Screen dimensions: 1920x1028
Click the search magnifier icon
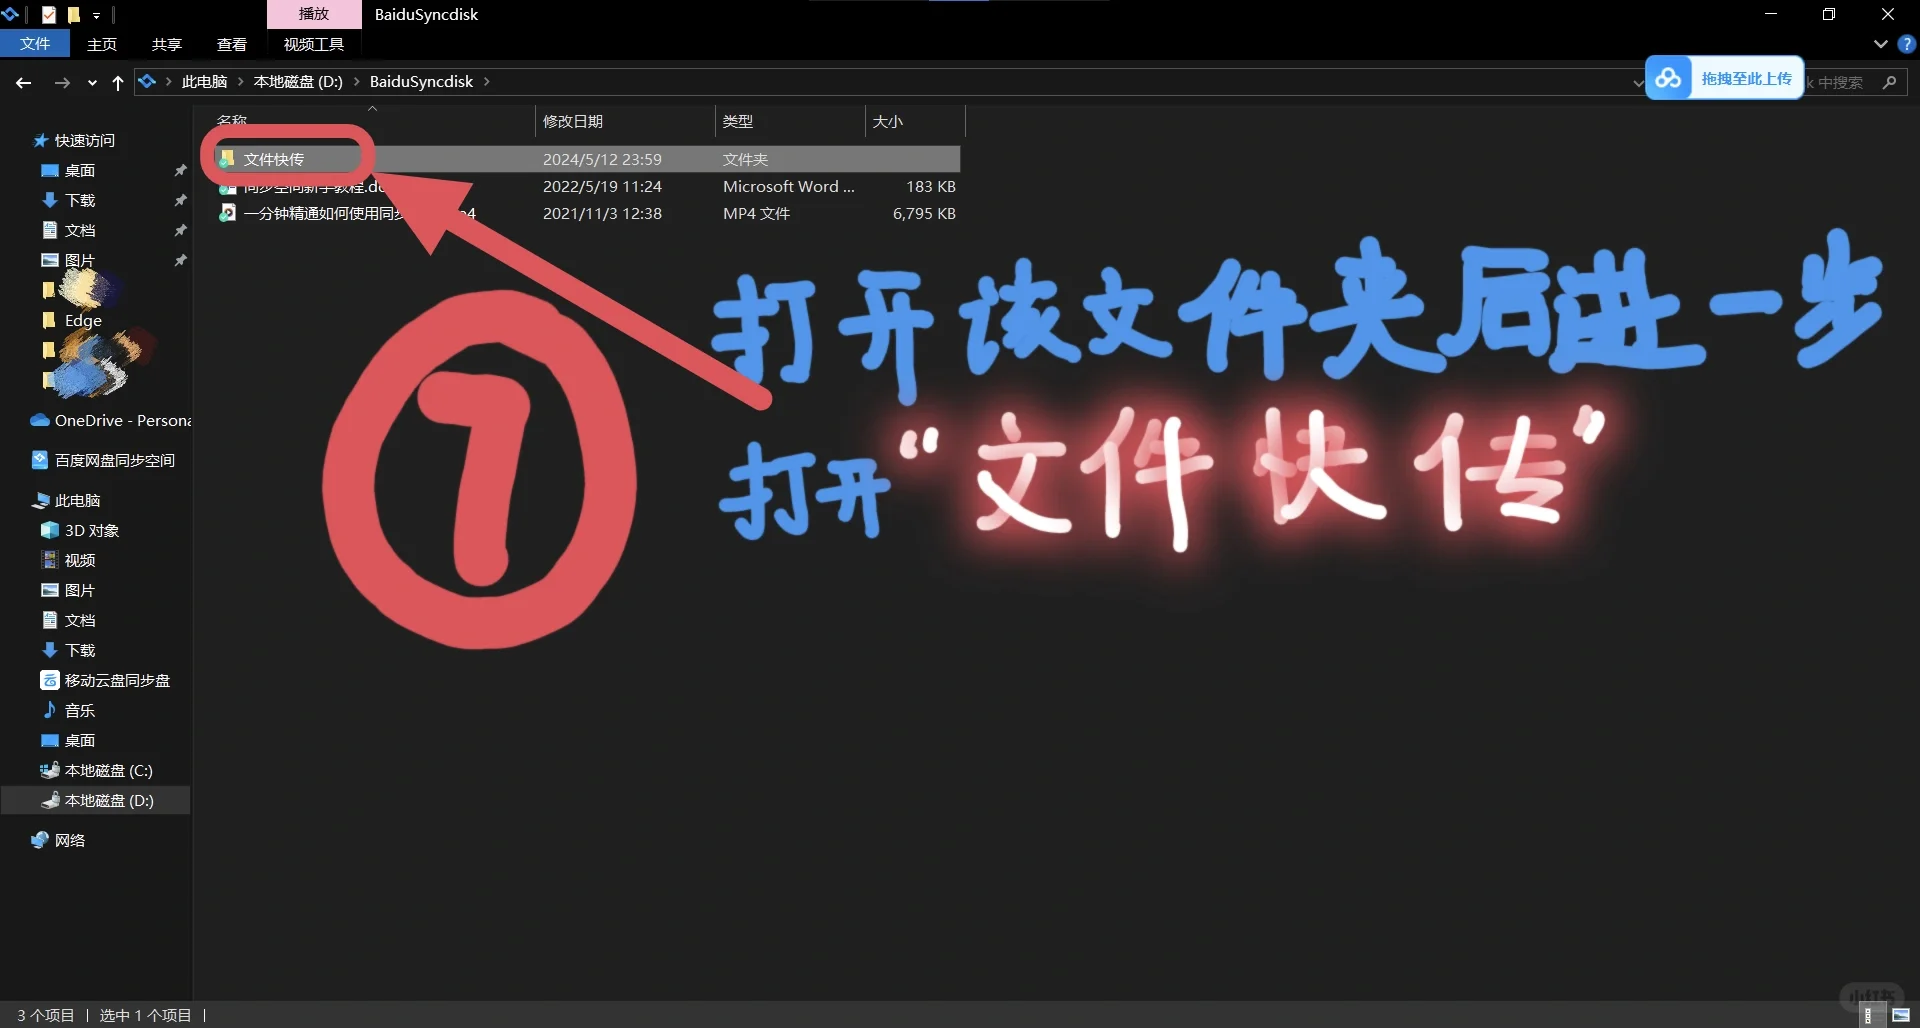pos(1891,82)
